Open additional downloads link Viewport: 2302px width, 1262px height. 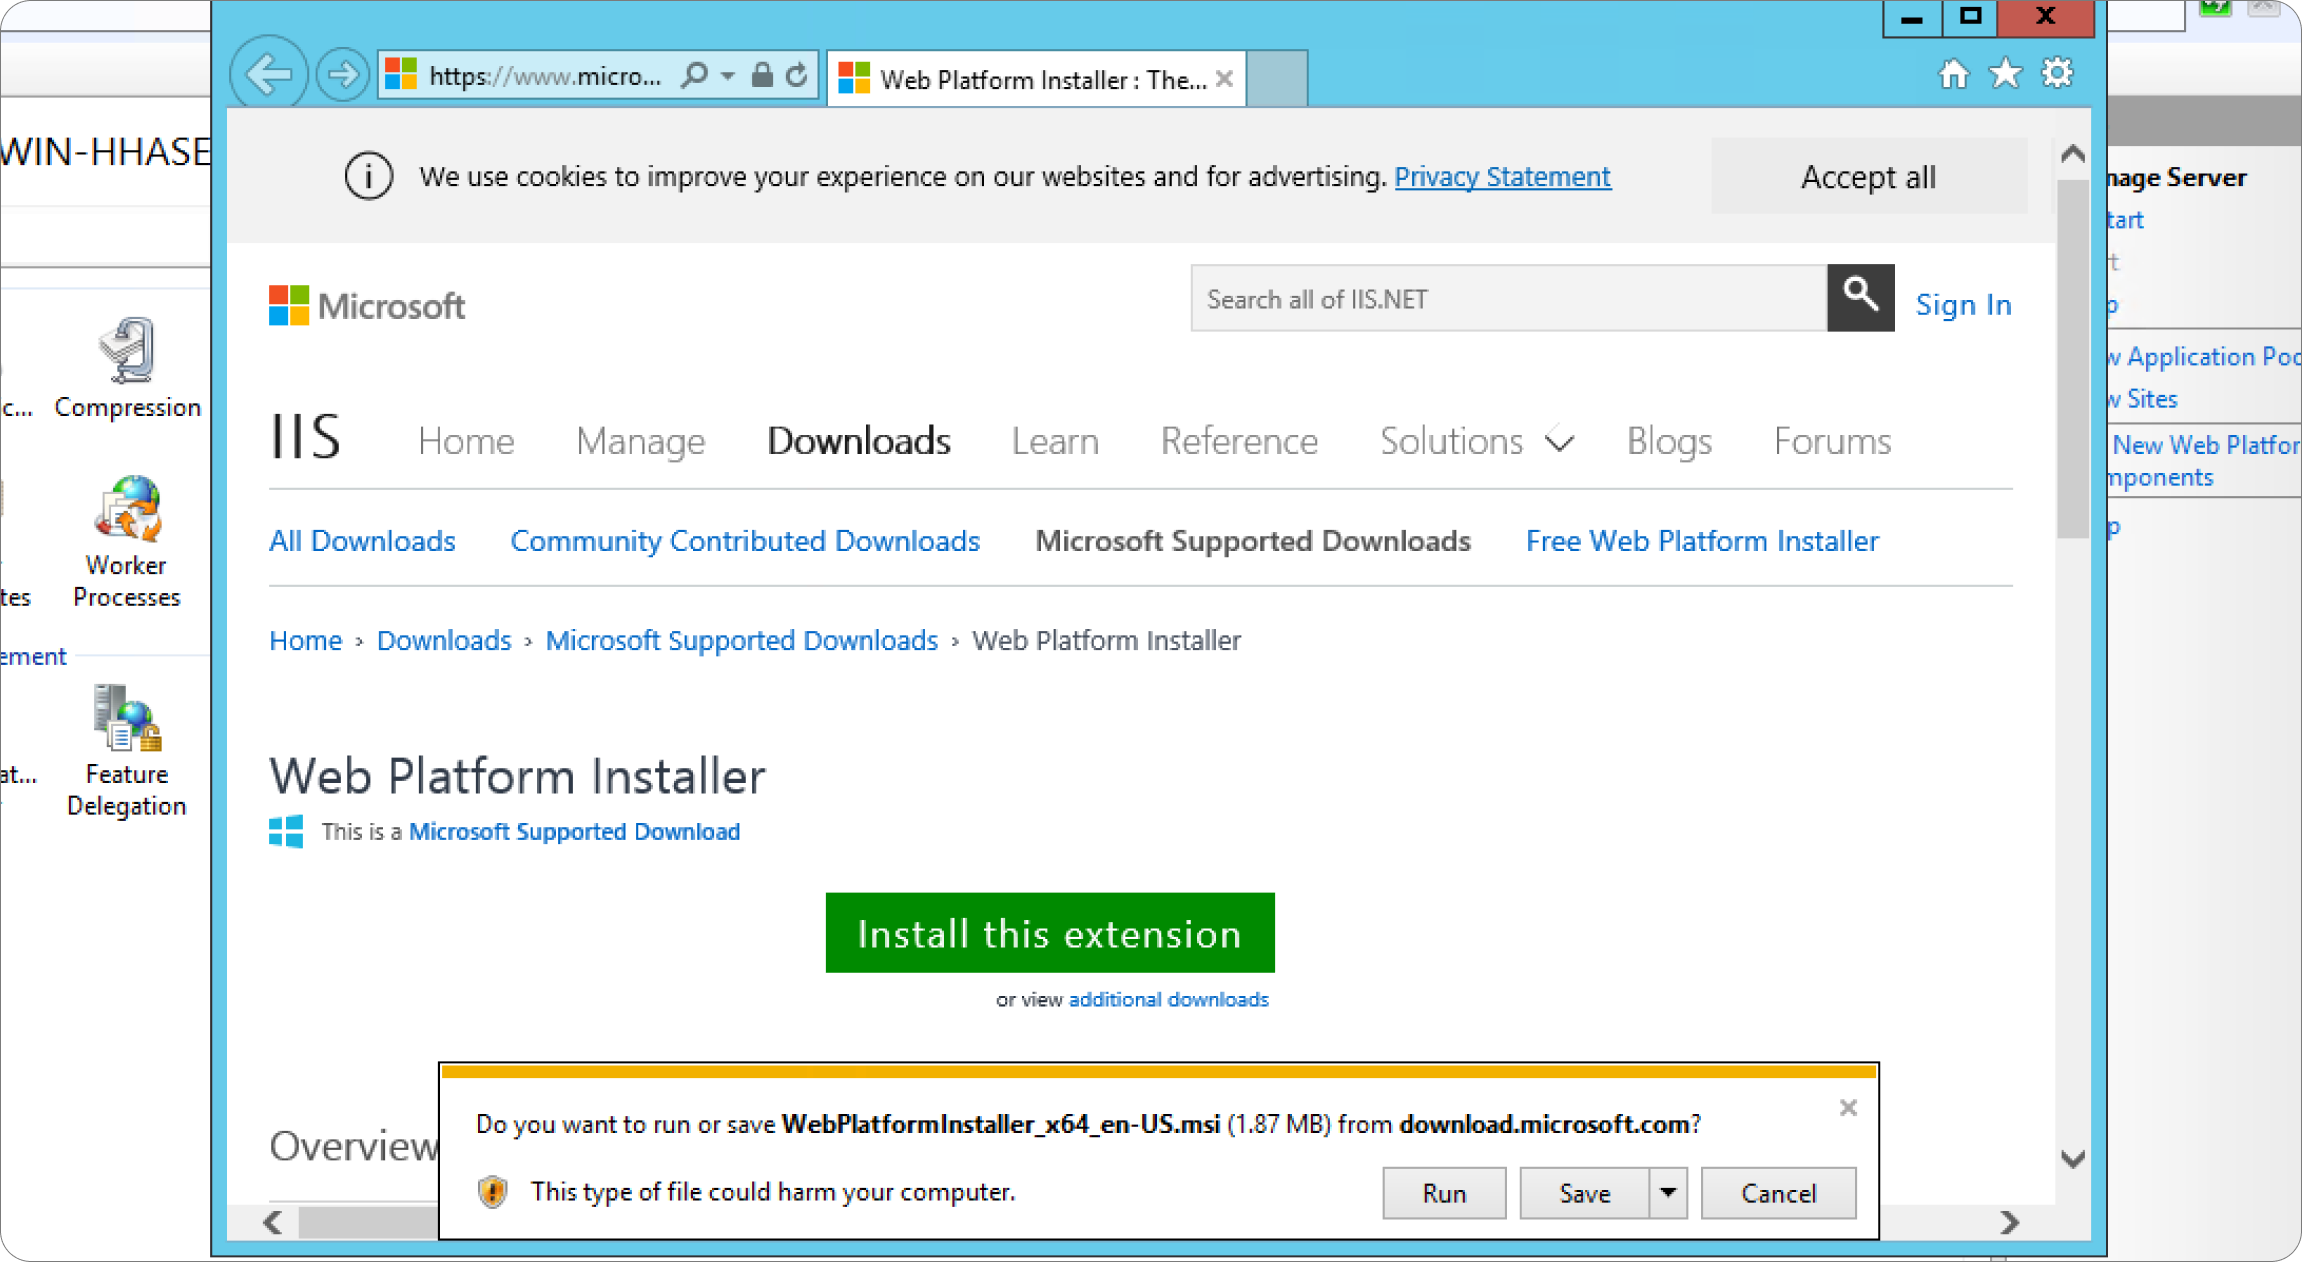pyautogui.click(x=1168, y=999)
